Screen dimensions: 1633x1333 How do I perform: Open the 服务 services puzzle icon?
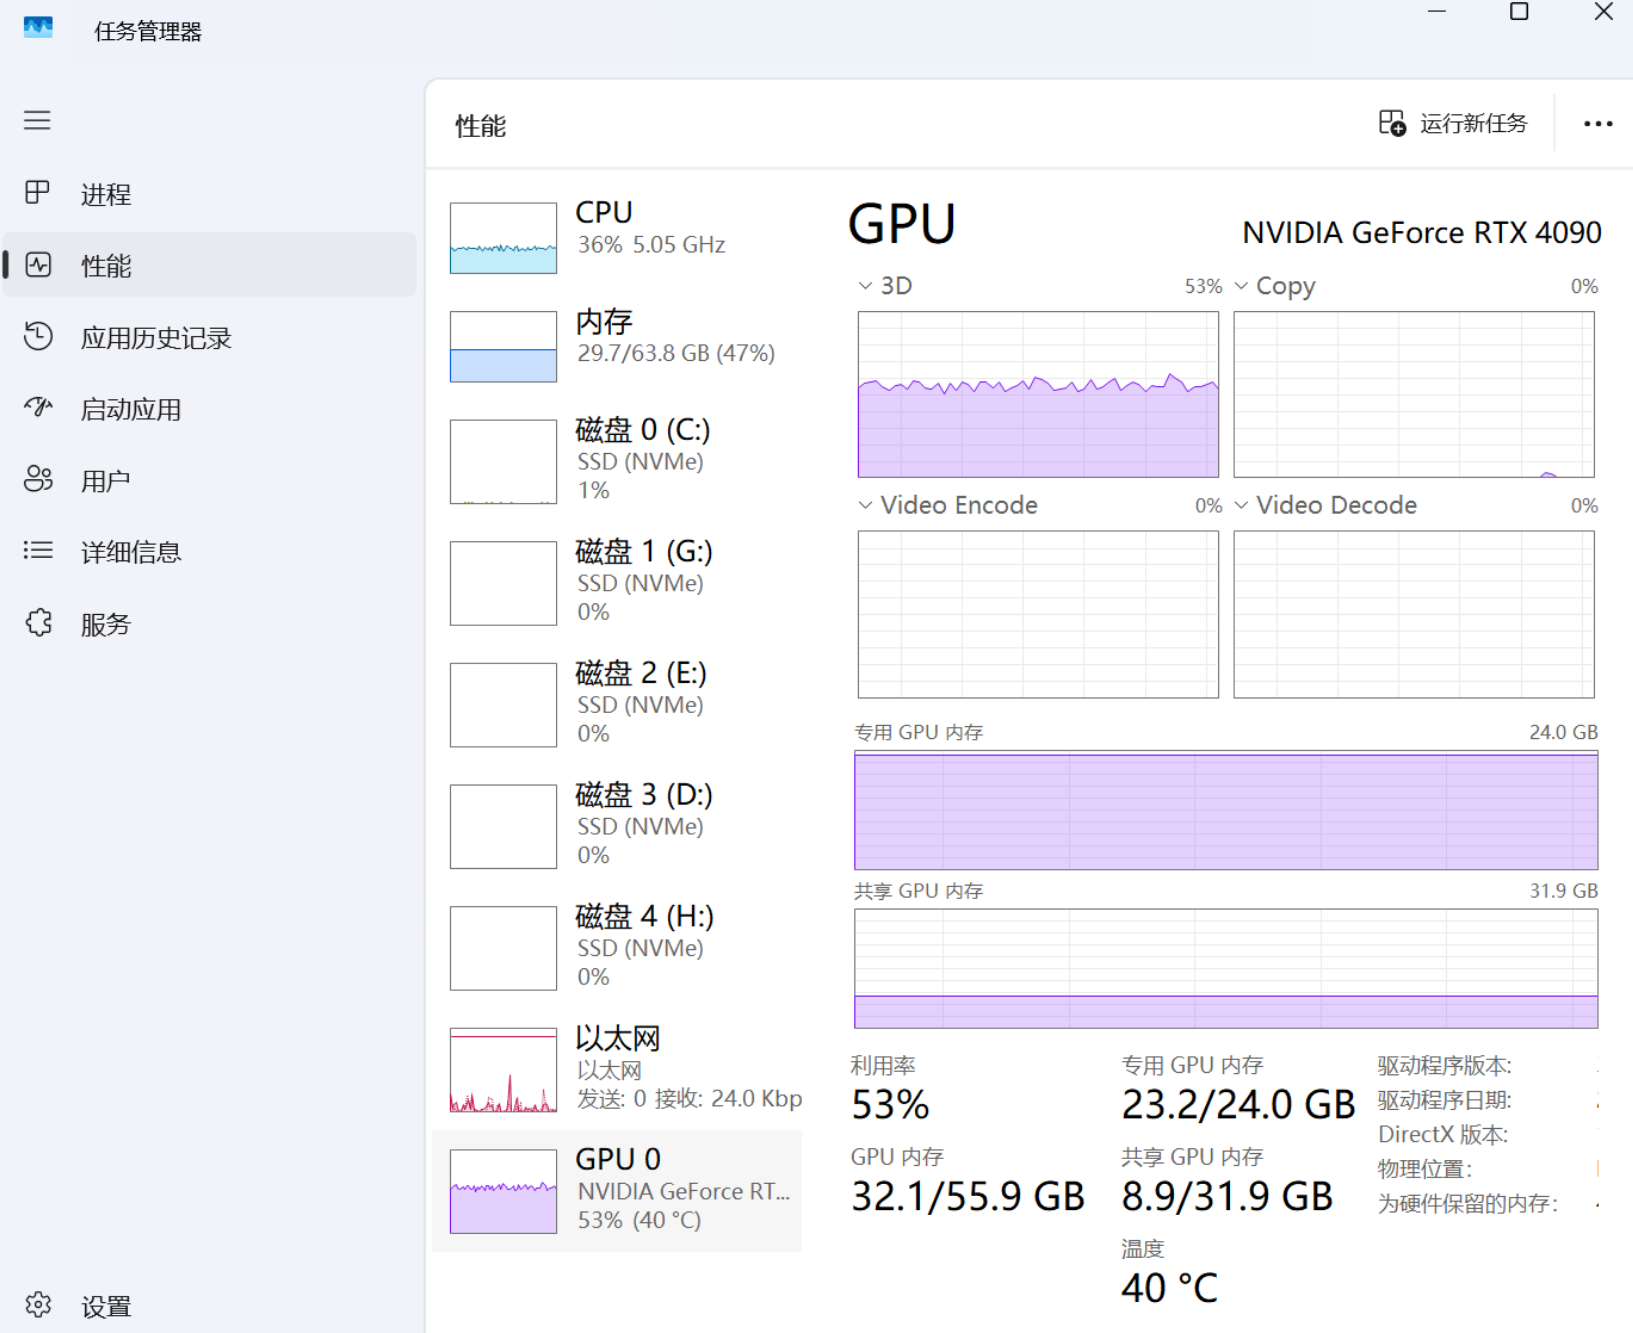point(38,623)
